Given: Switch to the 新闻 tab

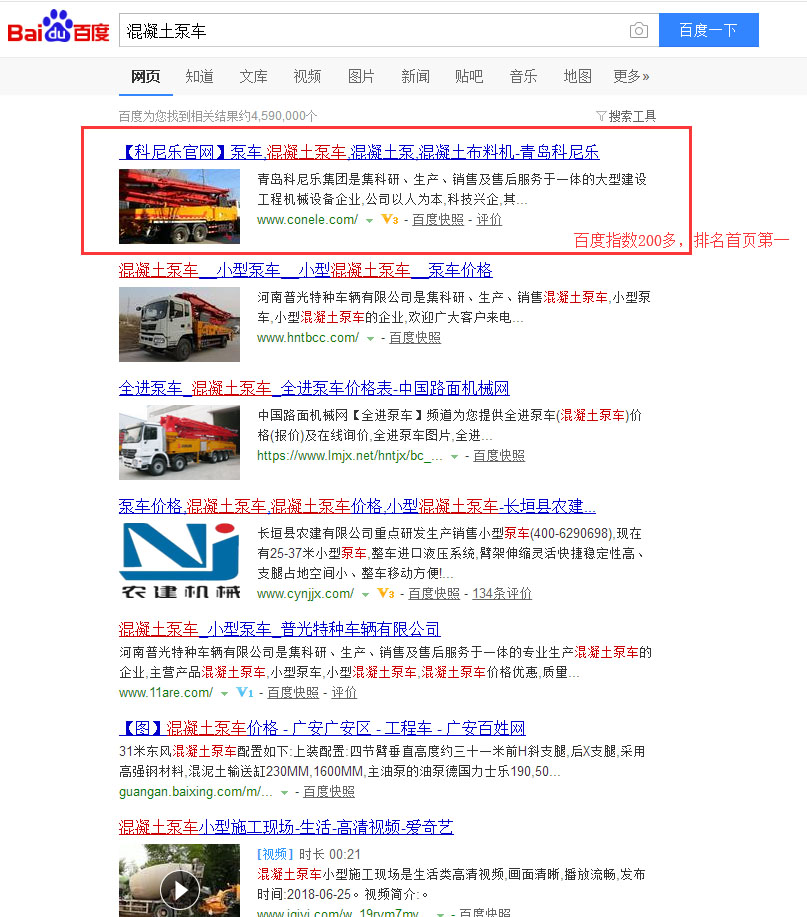Looking at the screenshot, I should tap(415, 77).
